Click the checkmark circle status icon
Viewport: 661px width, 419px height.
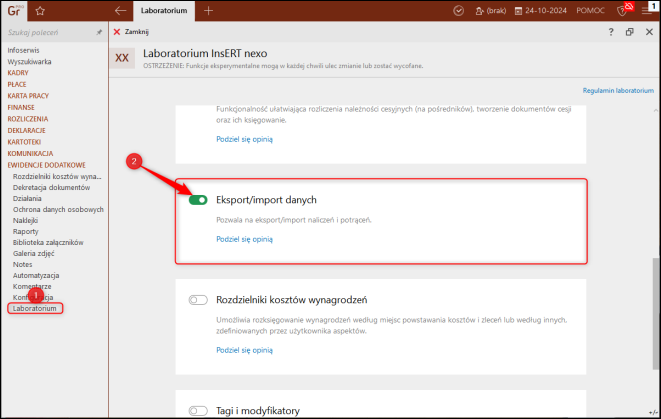458,11
